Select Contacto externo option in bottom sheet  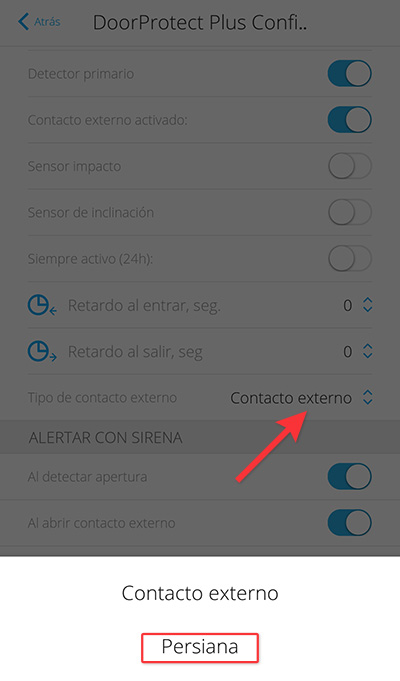pyautogui.click(x=200, y=593)
